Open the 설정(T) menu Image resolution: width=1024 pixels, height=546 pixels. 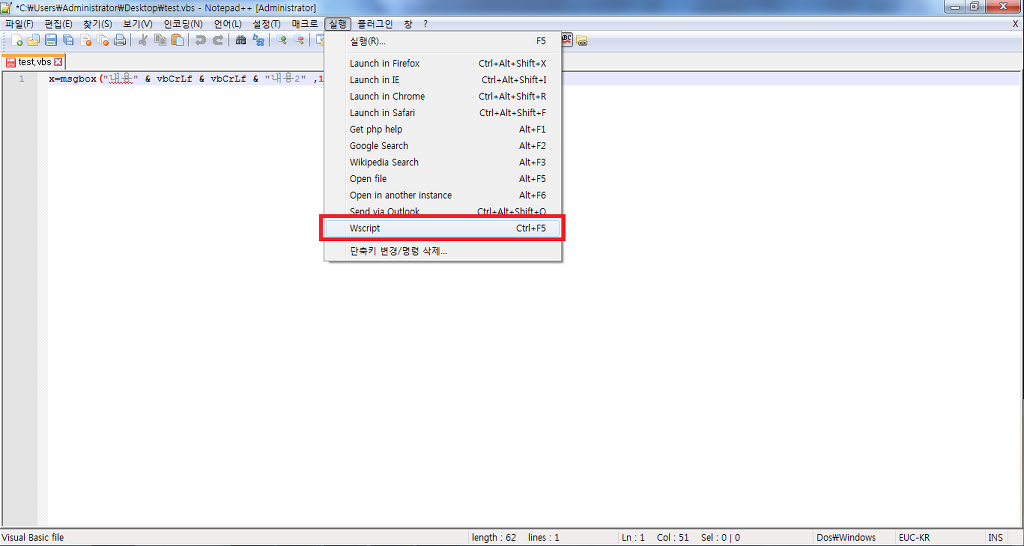tap(266, 24)
